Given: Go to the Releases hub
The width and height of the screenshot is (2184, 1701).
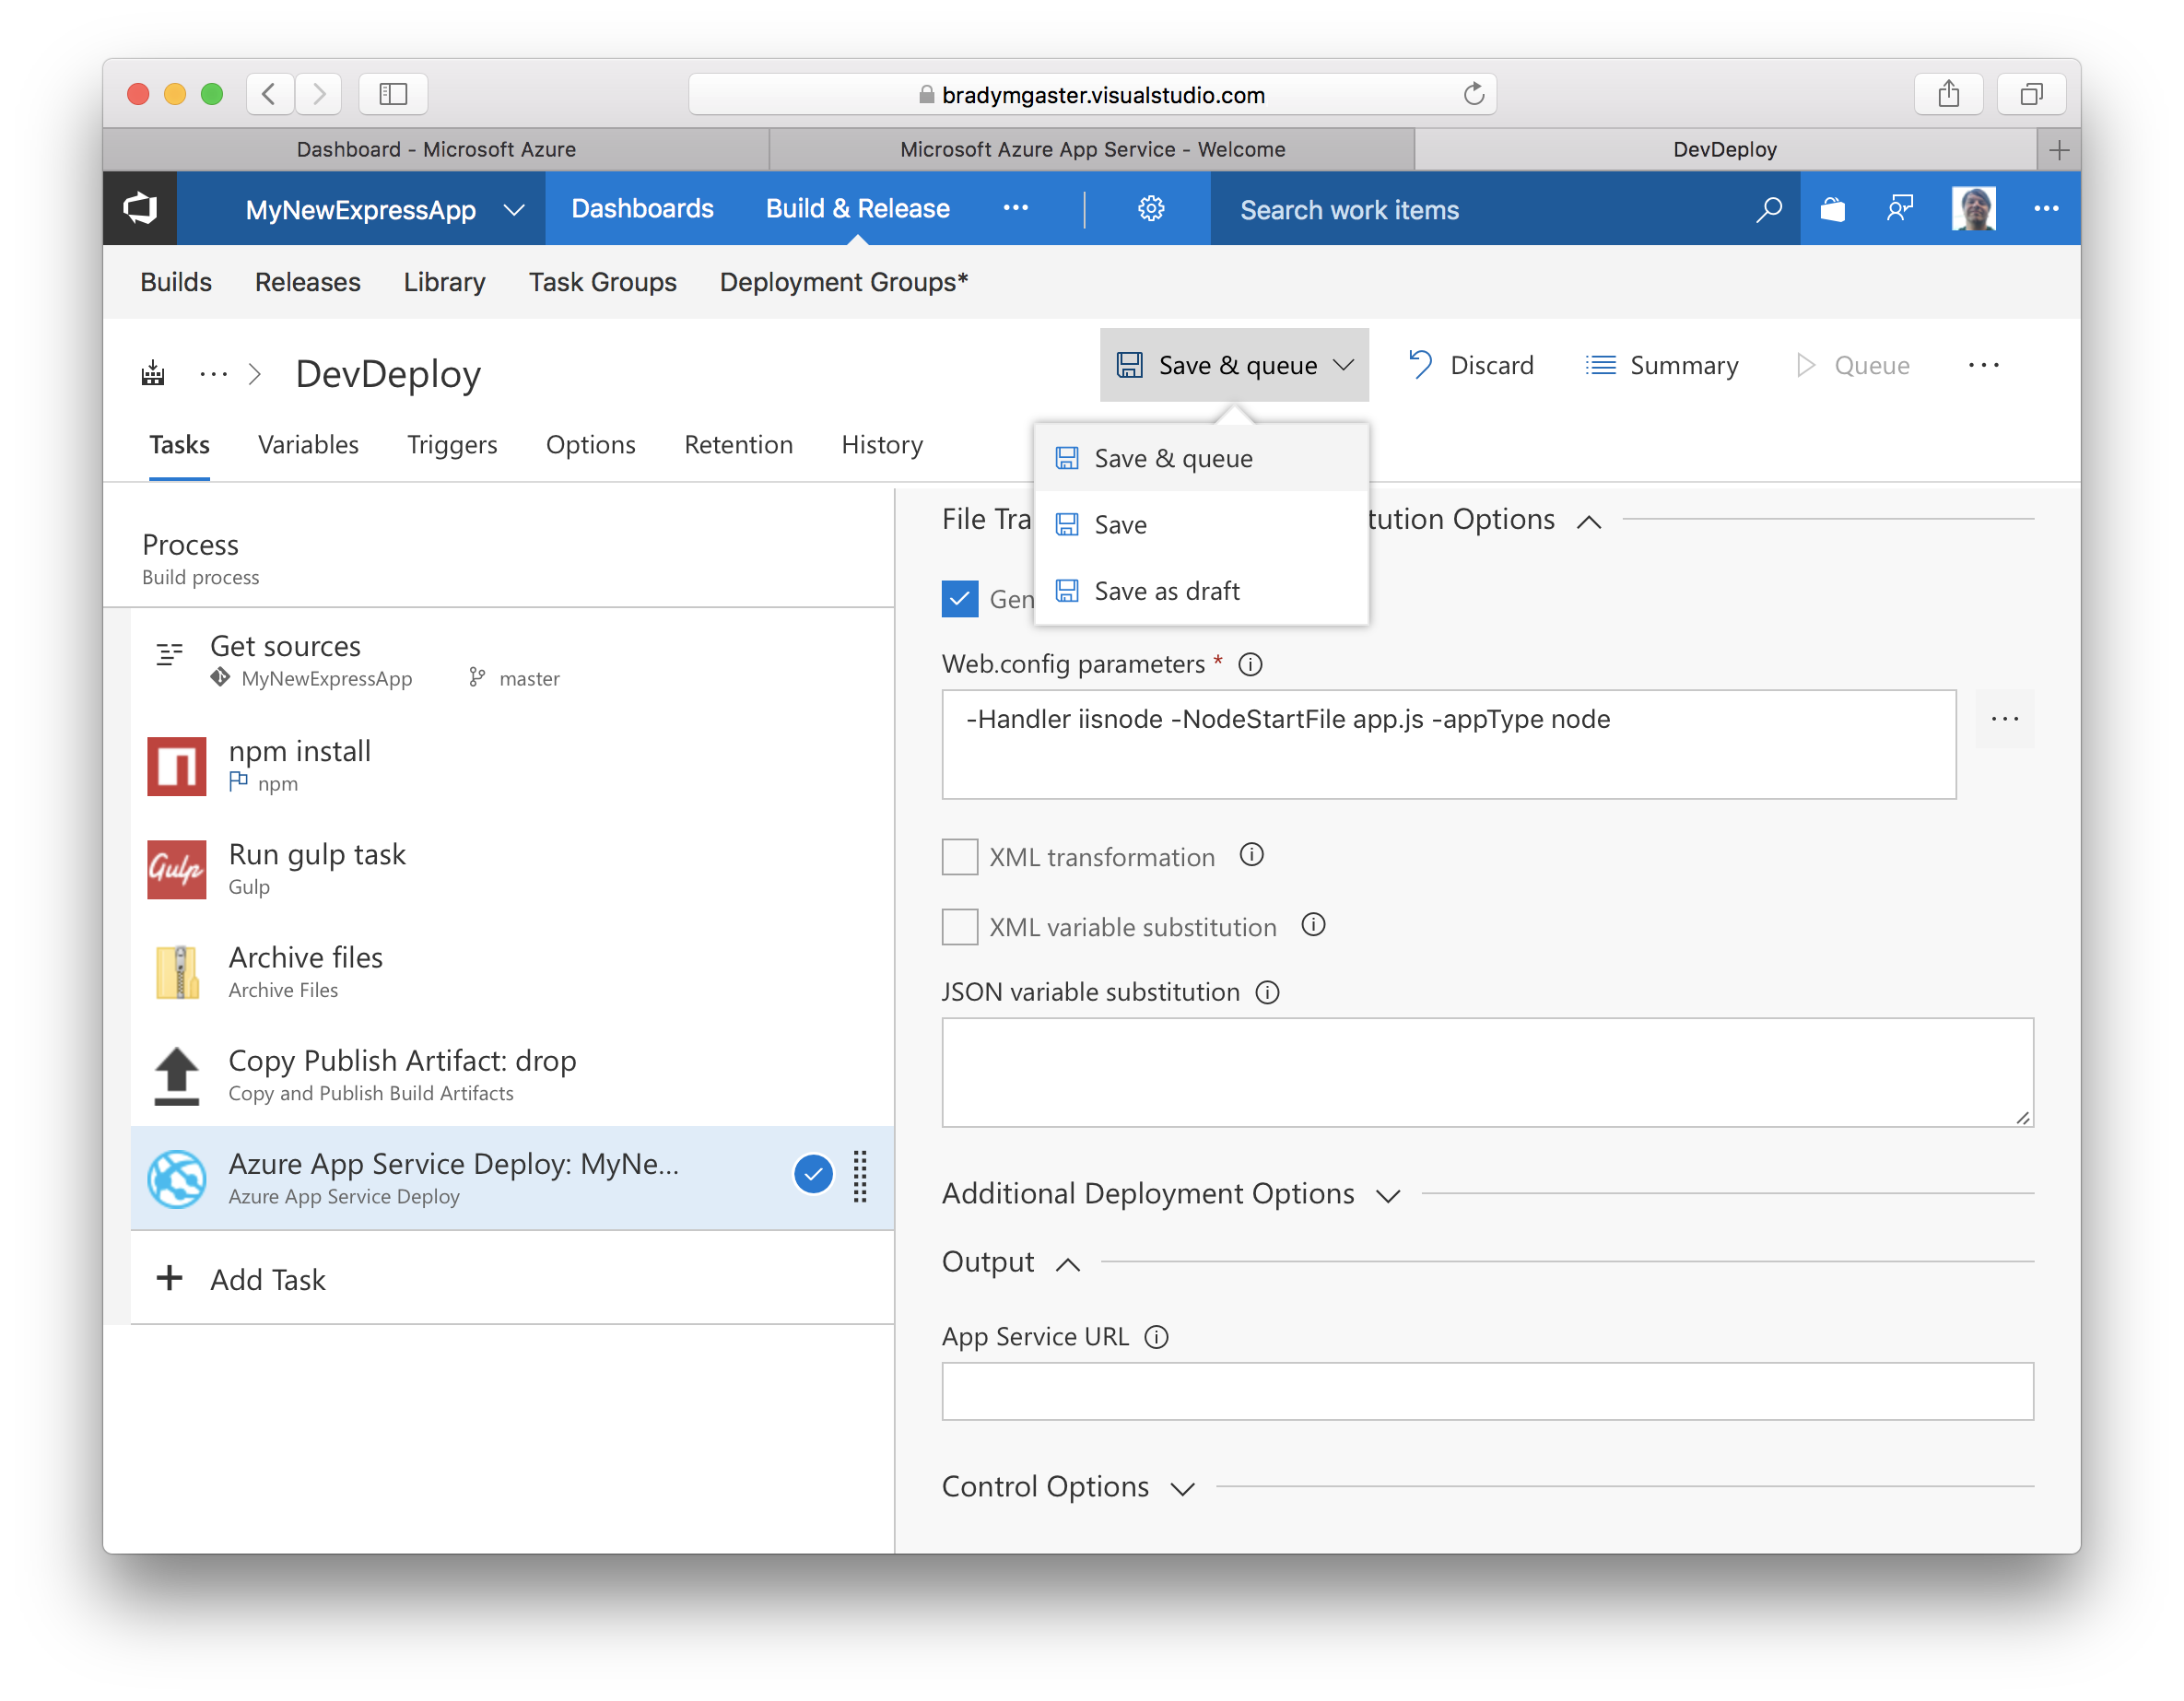Looking at the screenshot, I should point(307,282).
